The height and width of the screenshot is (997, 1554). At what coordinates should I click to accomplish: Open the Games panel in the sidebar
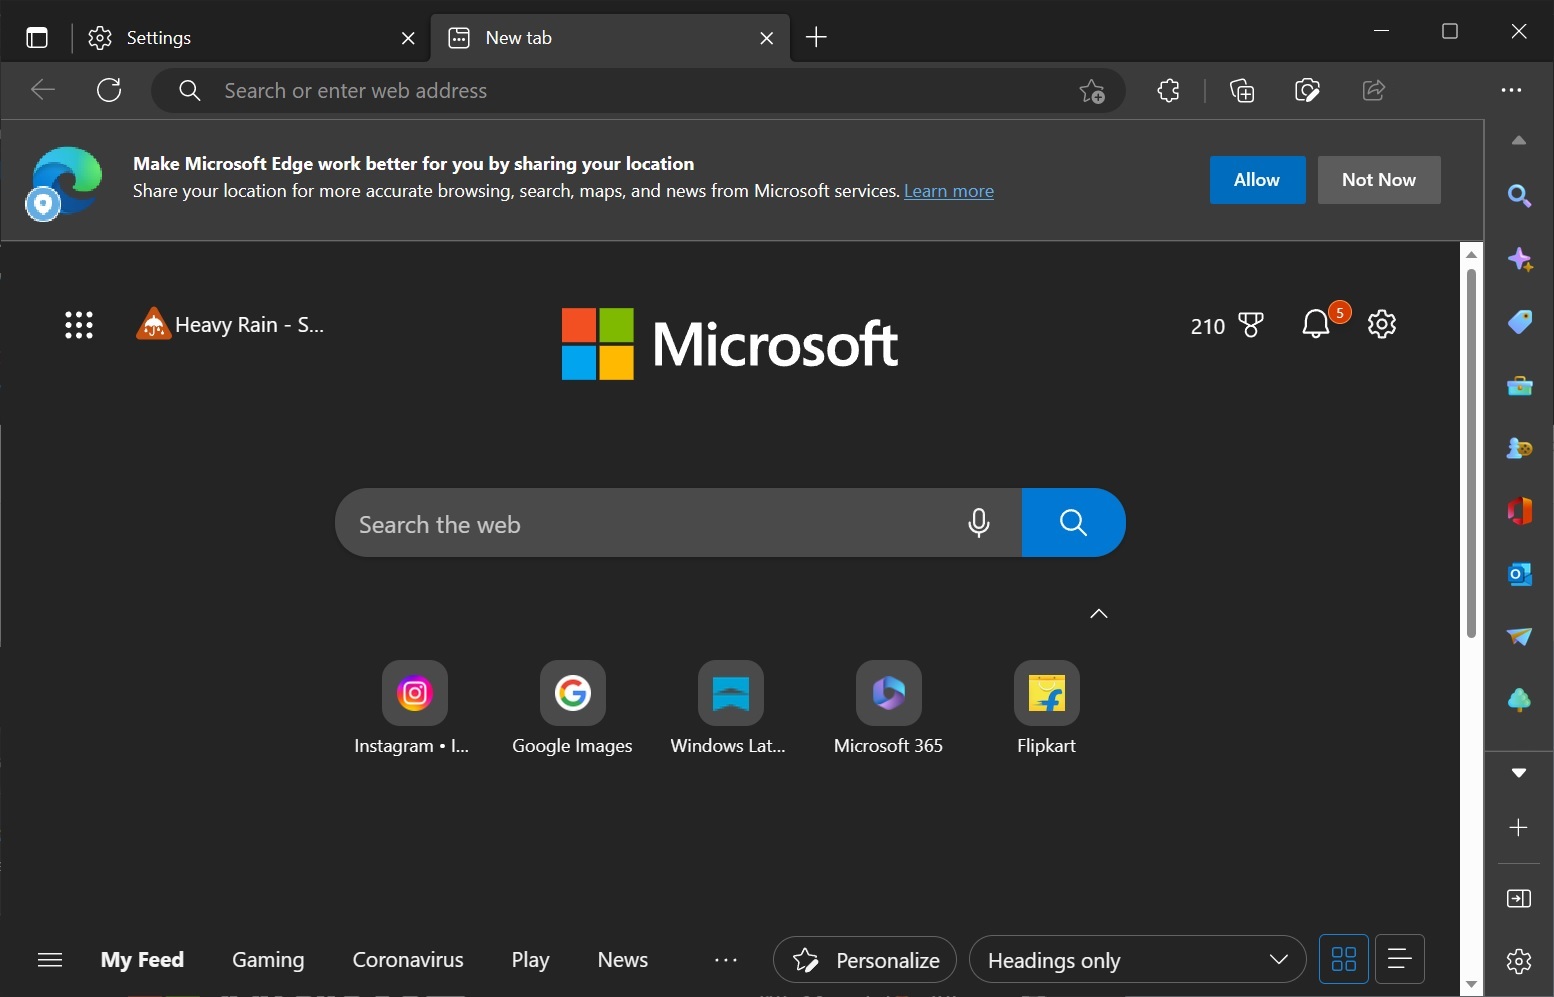point(1520,448)
